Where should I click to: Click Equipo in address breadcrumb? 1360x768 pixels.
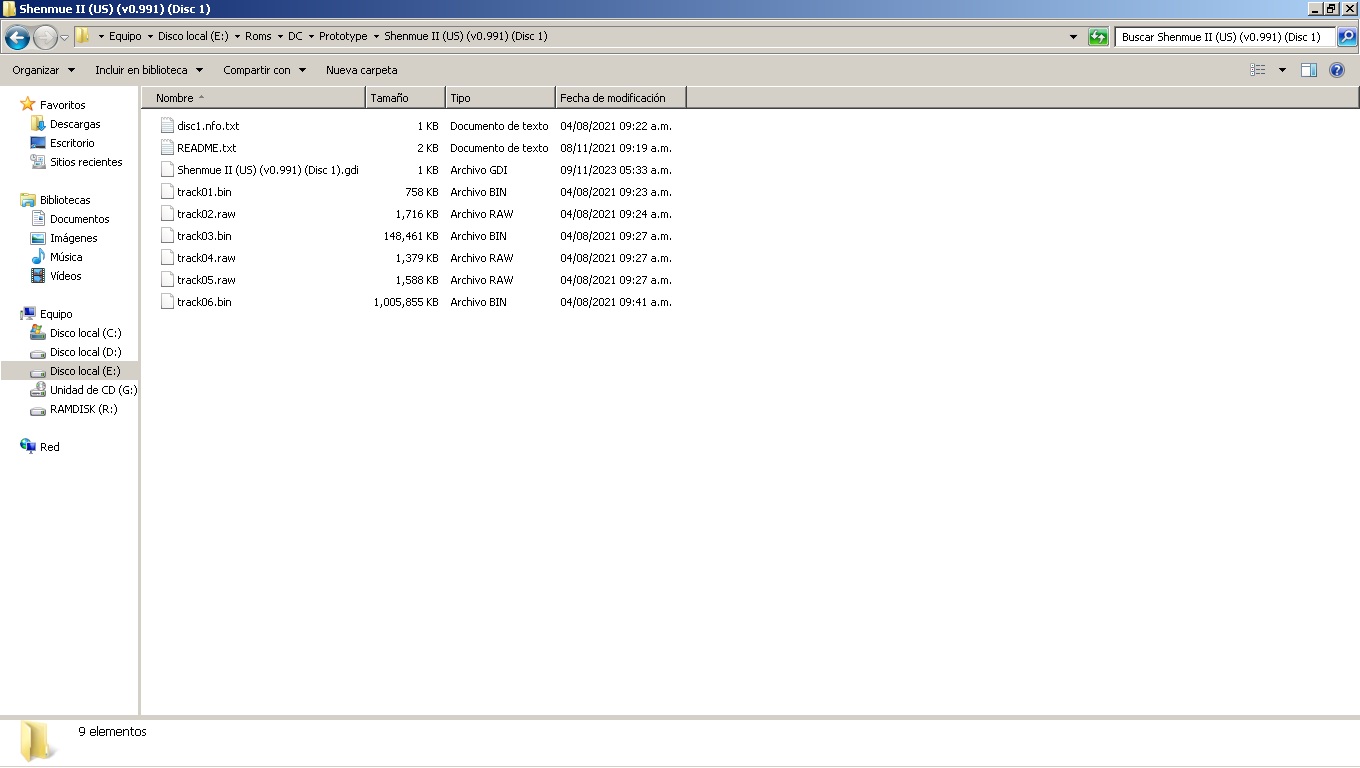[x=125, y=36]
